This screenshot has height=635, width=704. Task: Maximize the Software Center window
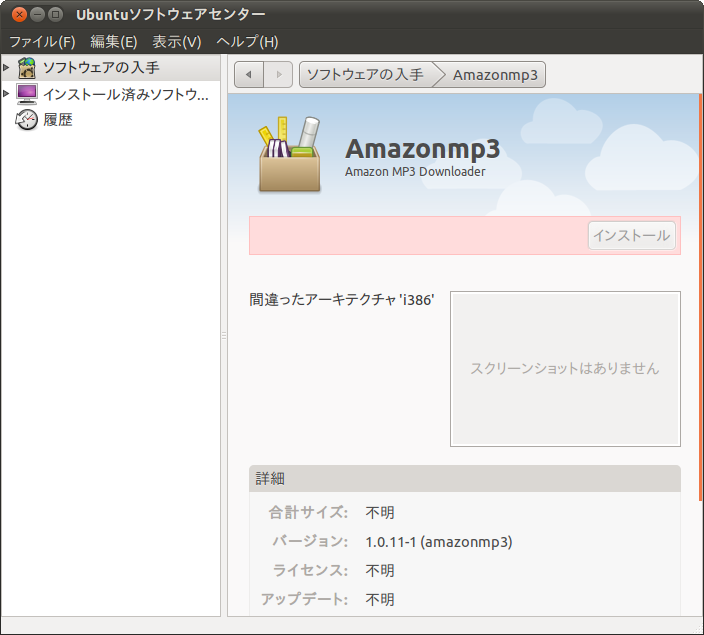[55, 14]
